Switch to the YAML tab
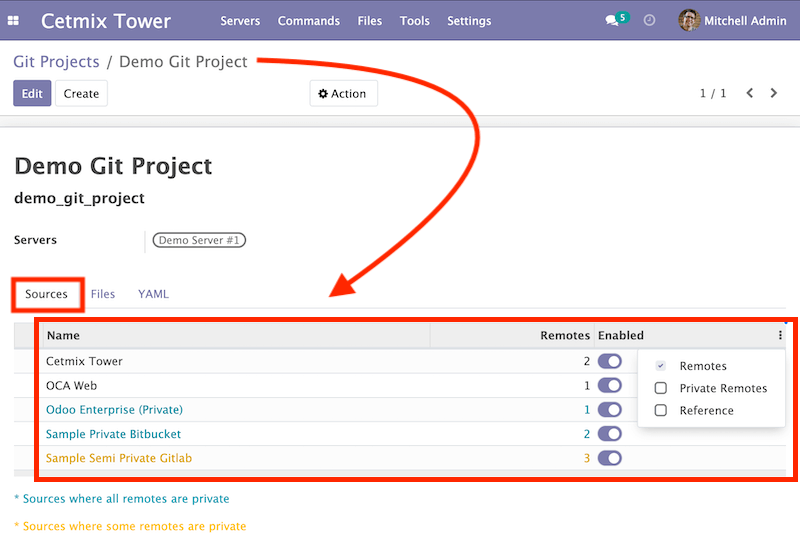This screenshot has height=549, width=800. click(x=153, y=294)
